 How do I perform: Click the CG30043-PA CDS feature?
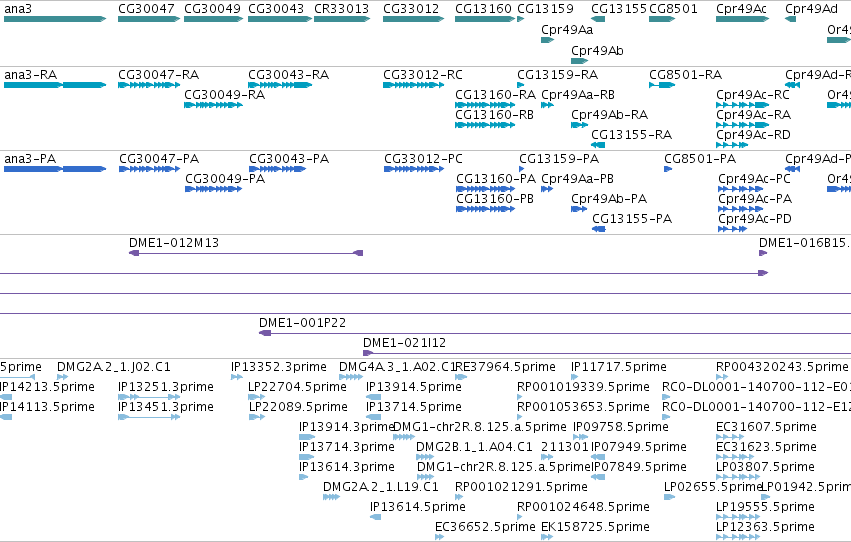click(x=277, y=169)
